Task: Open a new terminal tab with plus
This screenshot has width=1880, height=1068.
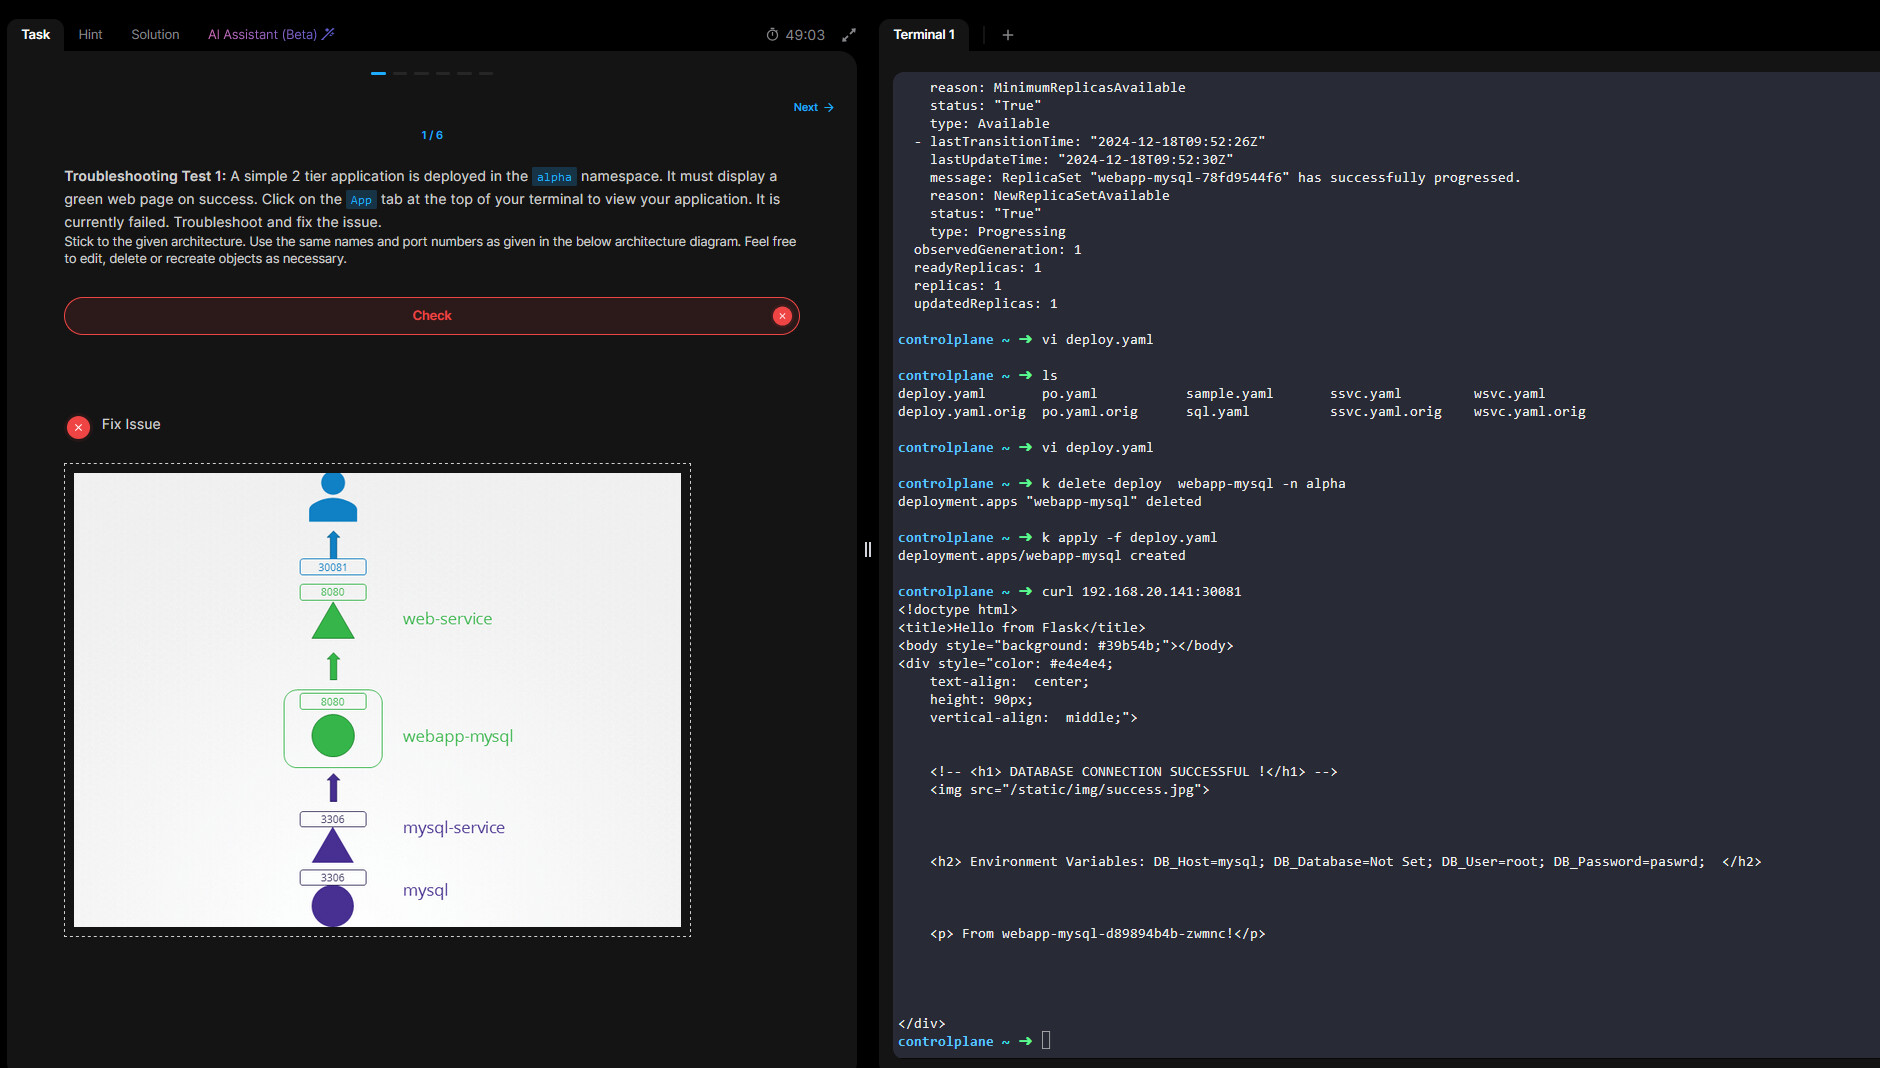Action: 1008,35
